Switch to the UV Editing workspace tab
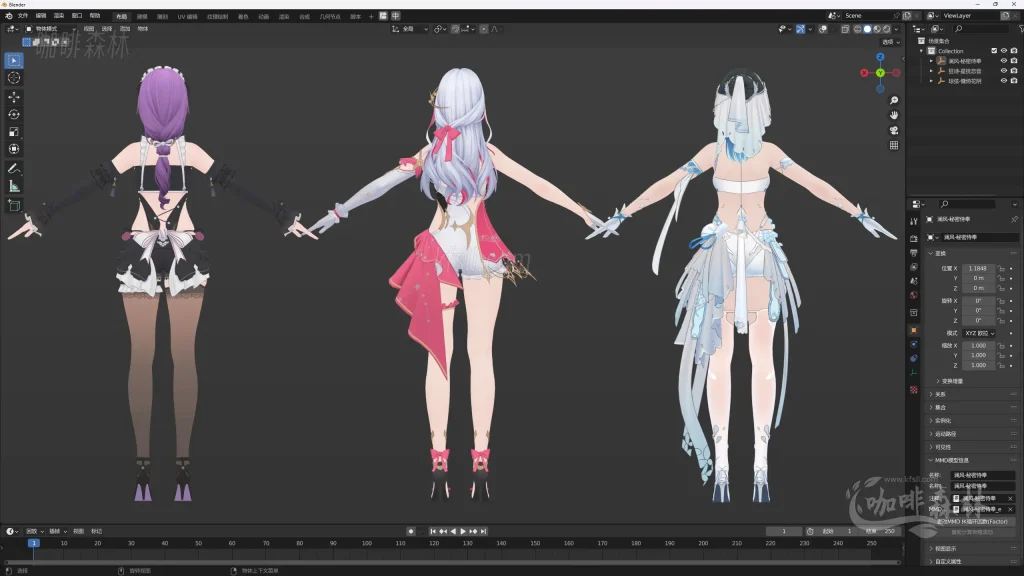 click(187, 16)
